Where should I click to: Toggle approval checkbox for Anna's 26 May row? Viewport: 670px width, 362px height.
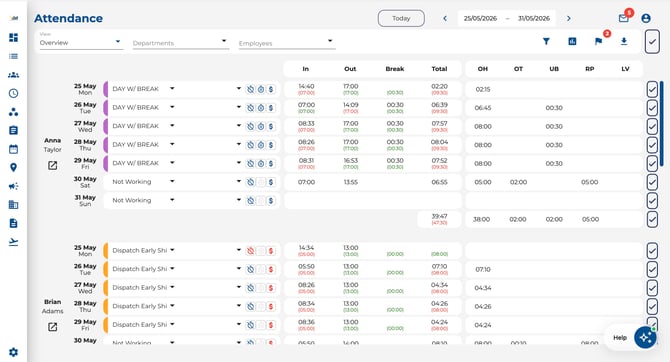pos(652,108)
